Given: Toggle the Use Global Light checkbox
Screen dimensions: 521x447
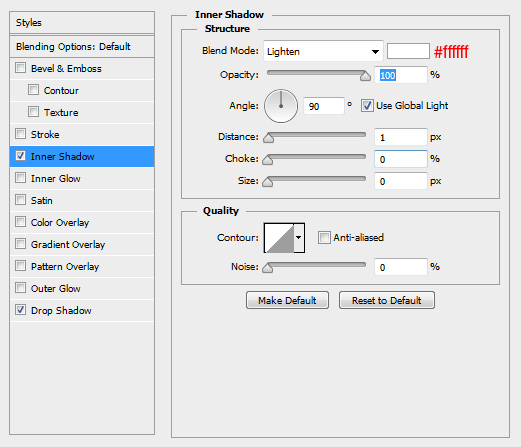Looking at the screenshot, I should [367, 106].
